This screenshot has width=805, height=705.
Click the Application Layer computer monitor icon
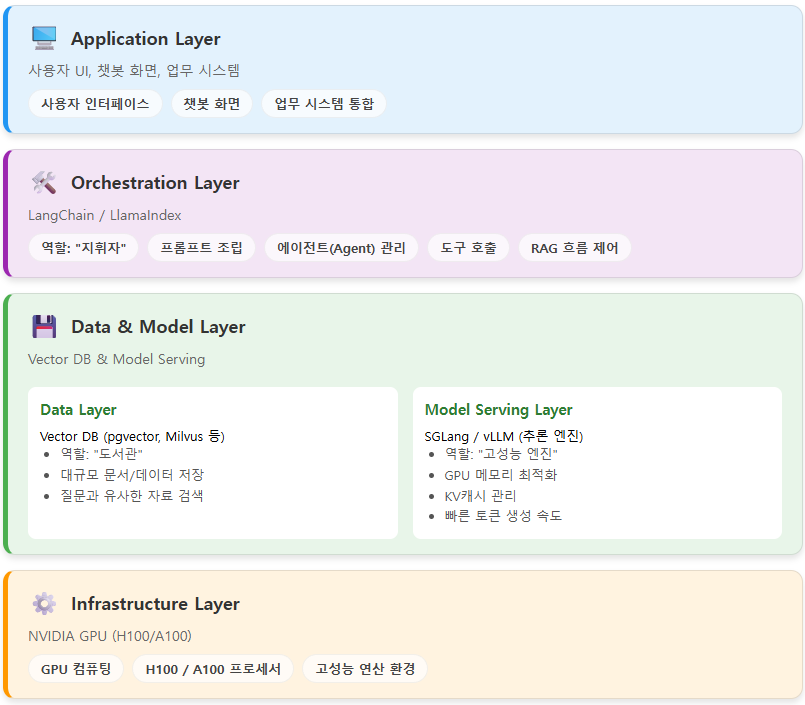coord(43,39)
